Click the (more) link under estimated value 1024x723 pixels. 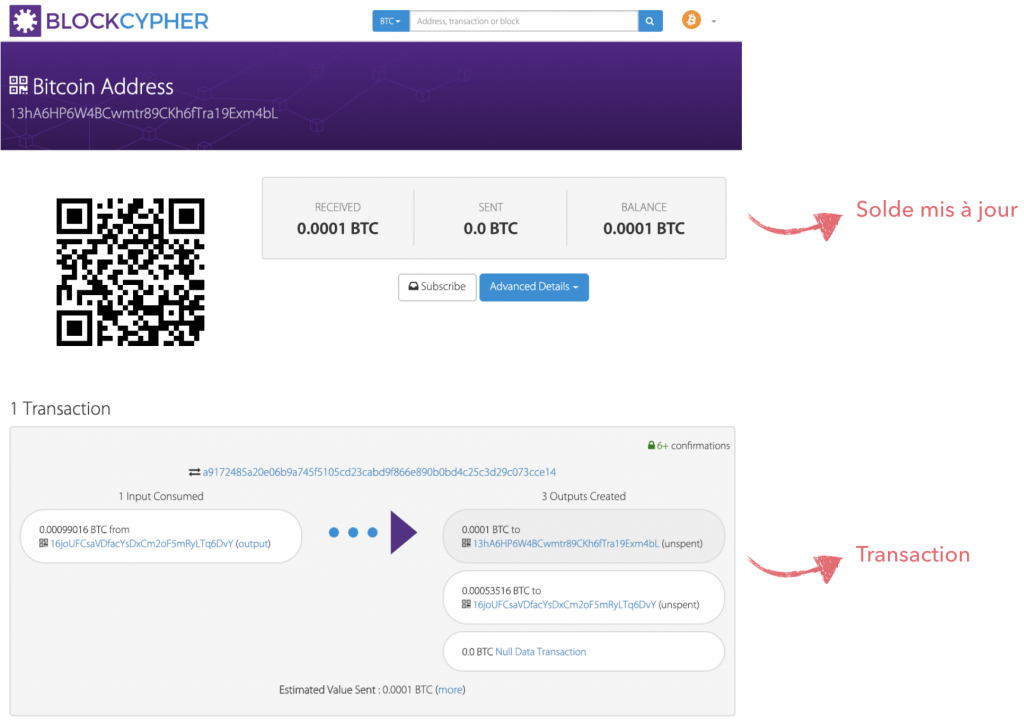(450, 689)
